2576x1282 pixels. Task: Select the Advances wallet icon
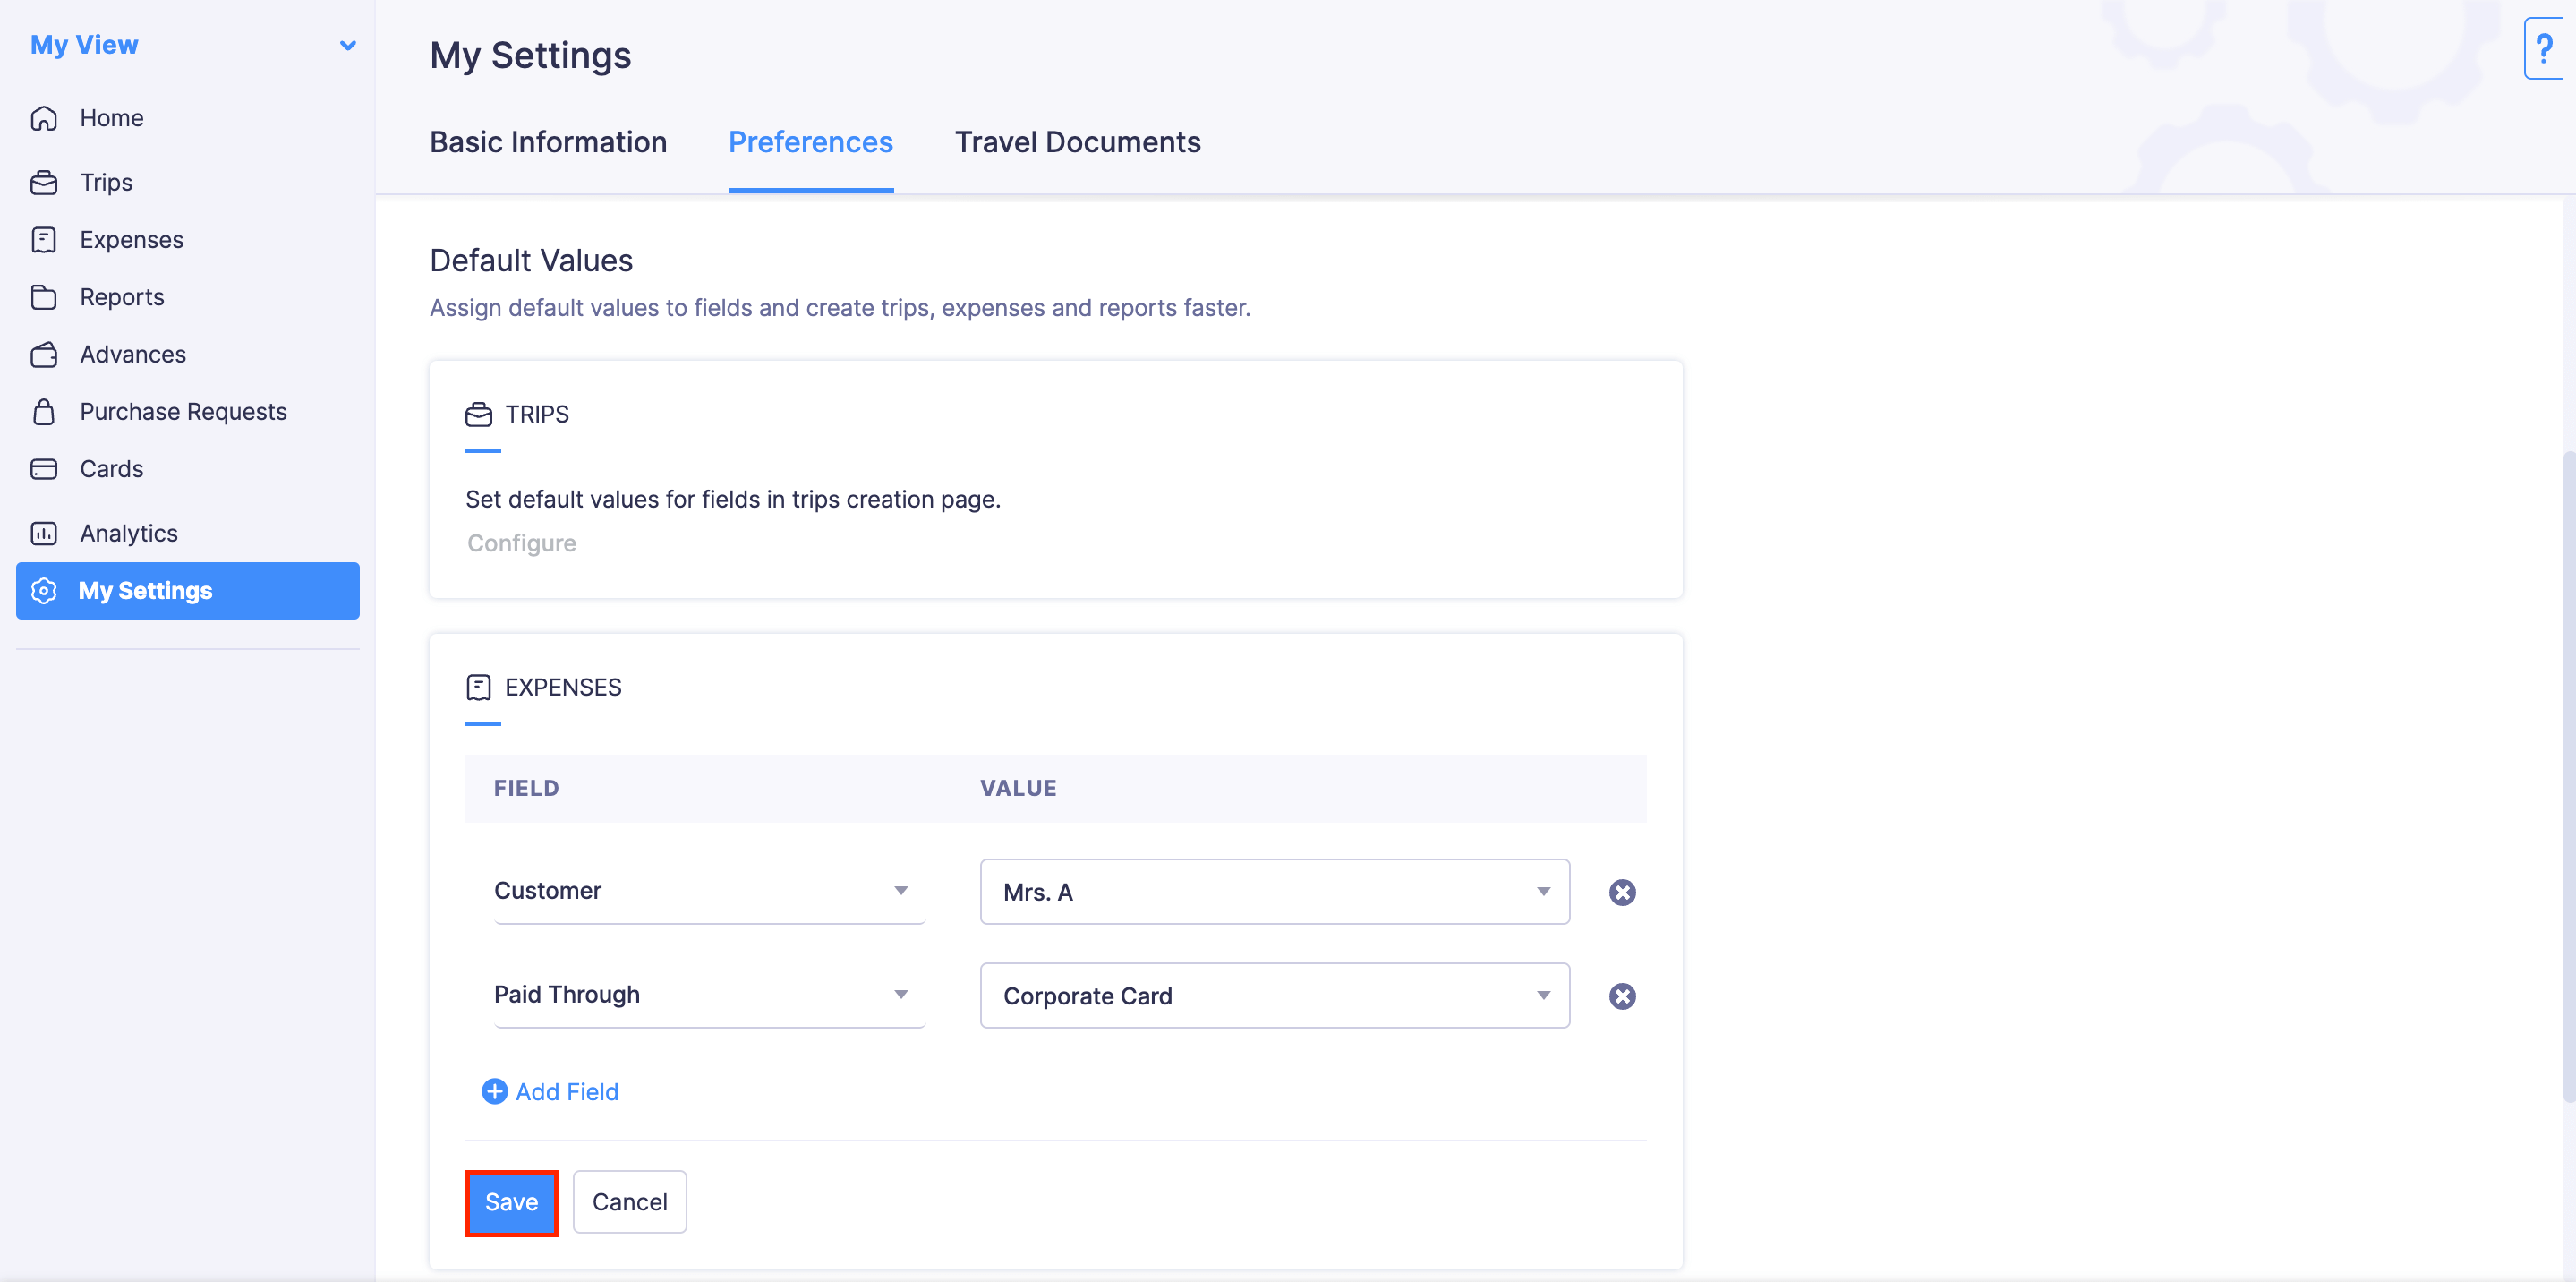(x=44, y=354)
